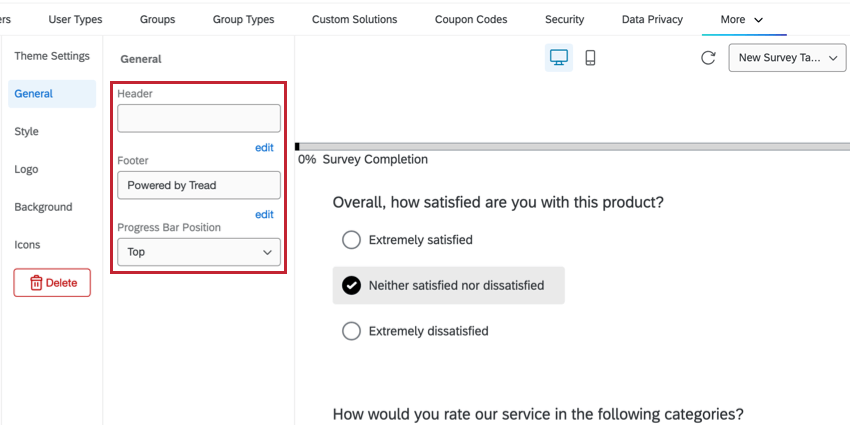The height and width of the screenshot is (425, 850).
Task: Switch to mobile preview mode
Action: tap(590, 58)
